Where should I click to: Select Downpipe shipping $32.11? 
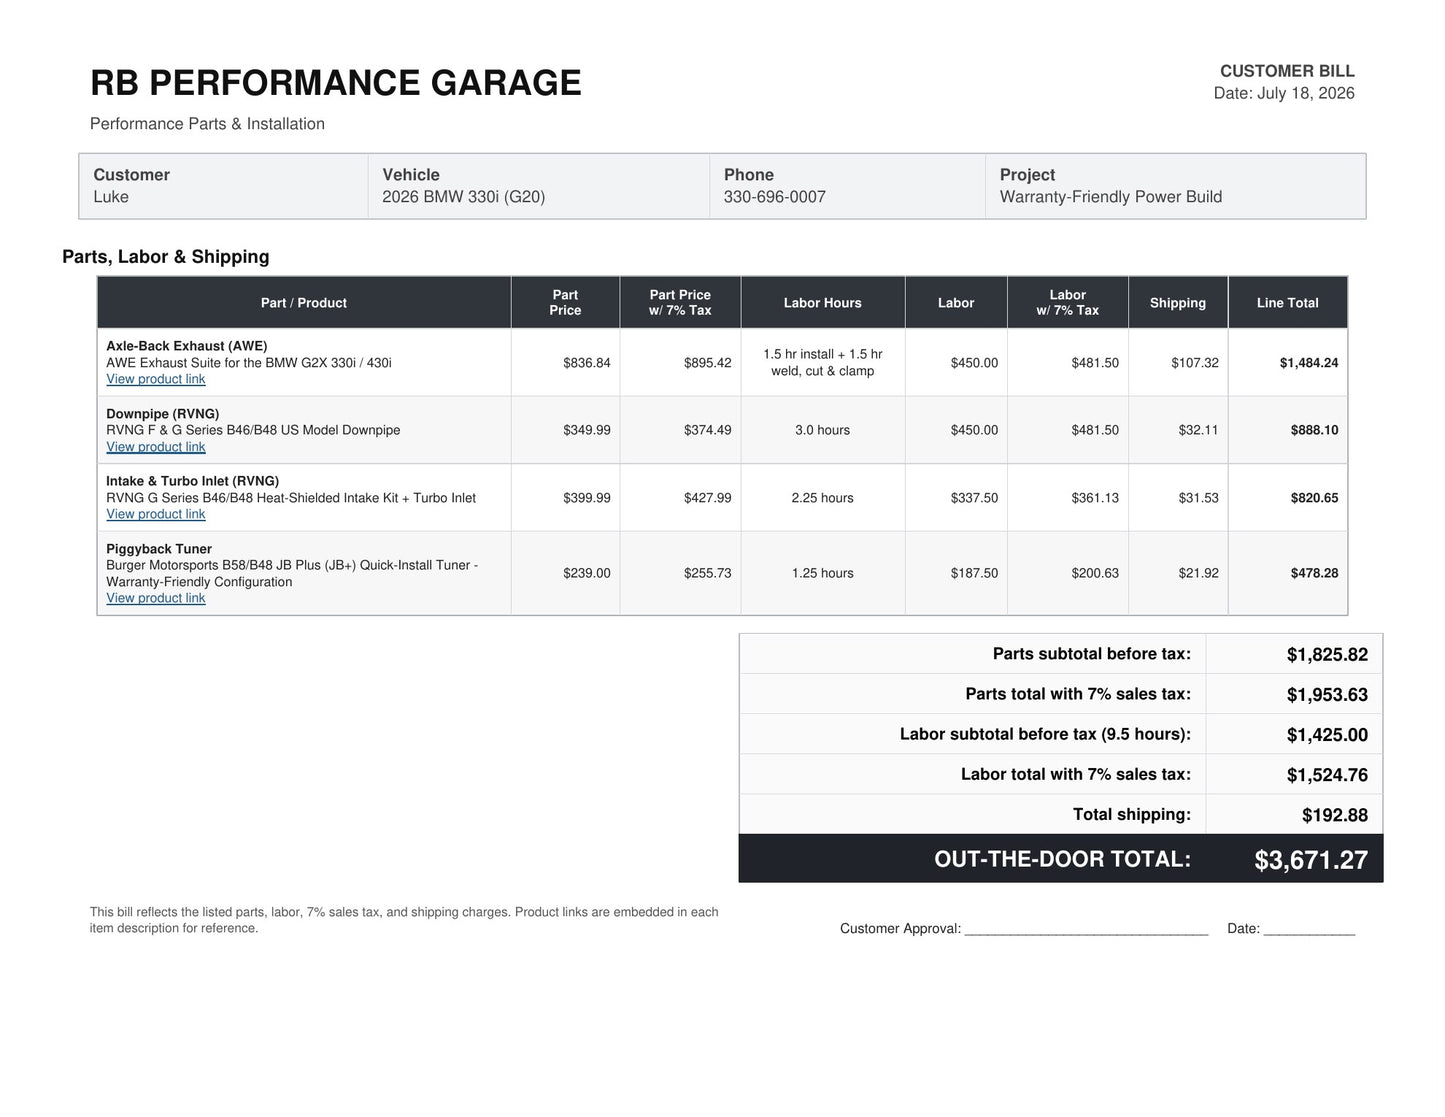click(x=1199, y=430)
